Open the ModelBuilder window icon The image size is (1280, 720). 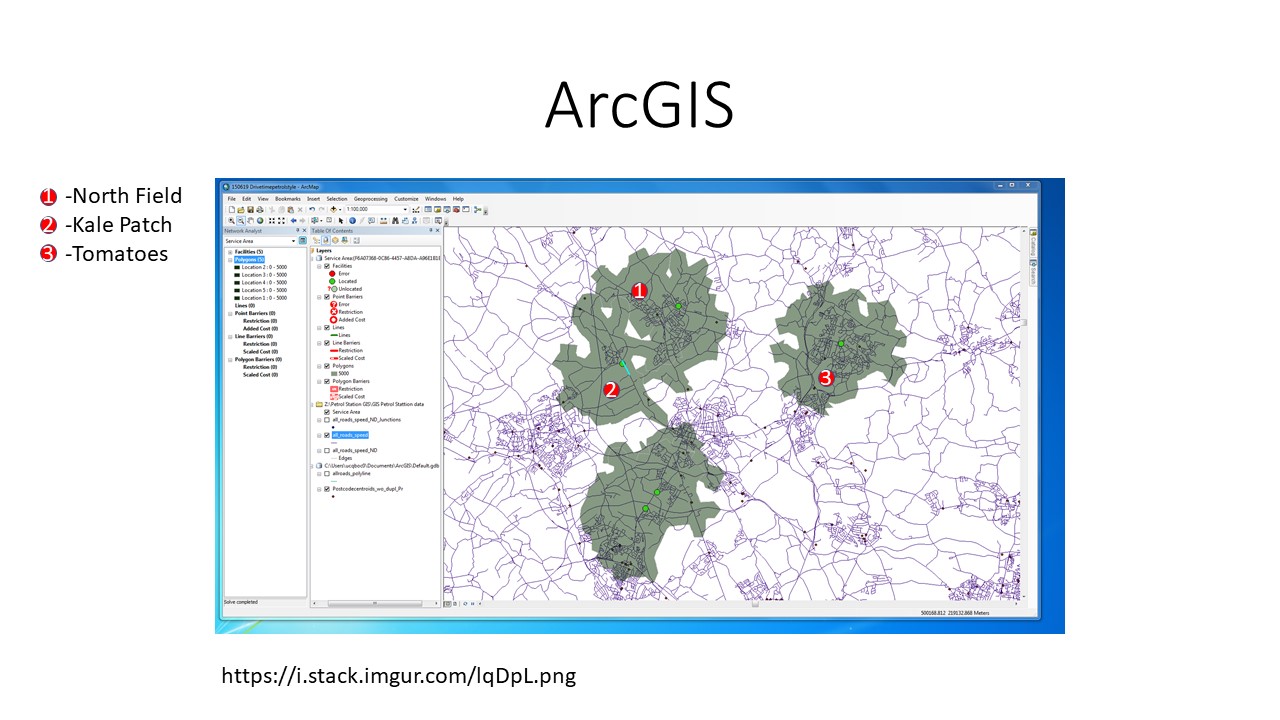(478, 210)
